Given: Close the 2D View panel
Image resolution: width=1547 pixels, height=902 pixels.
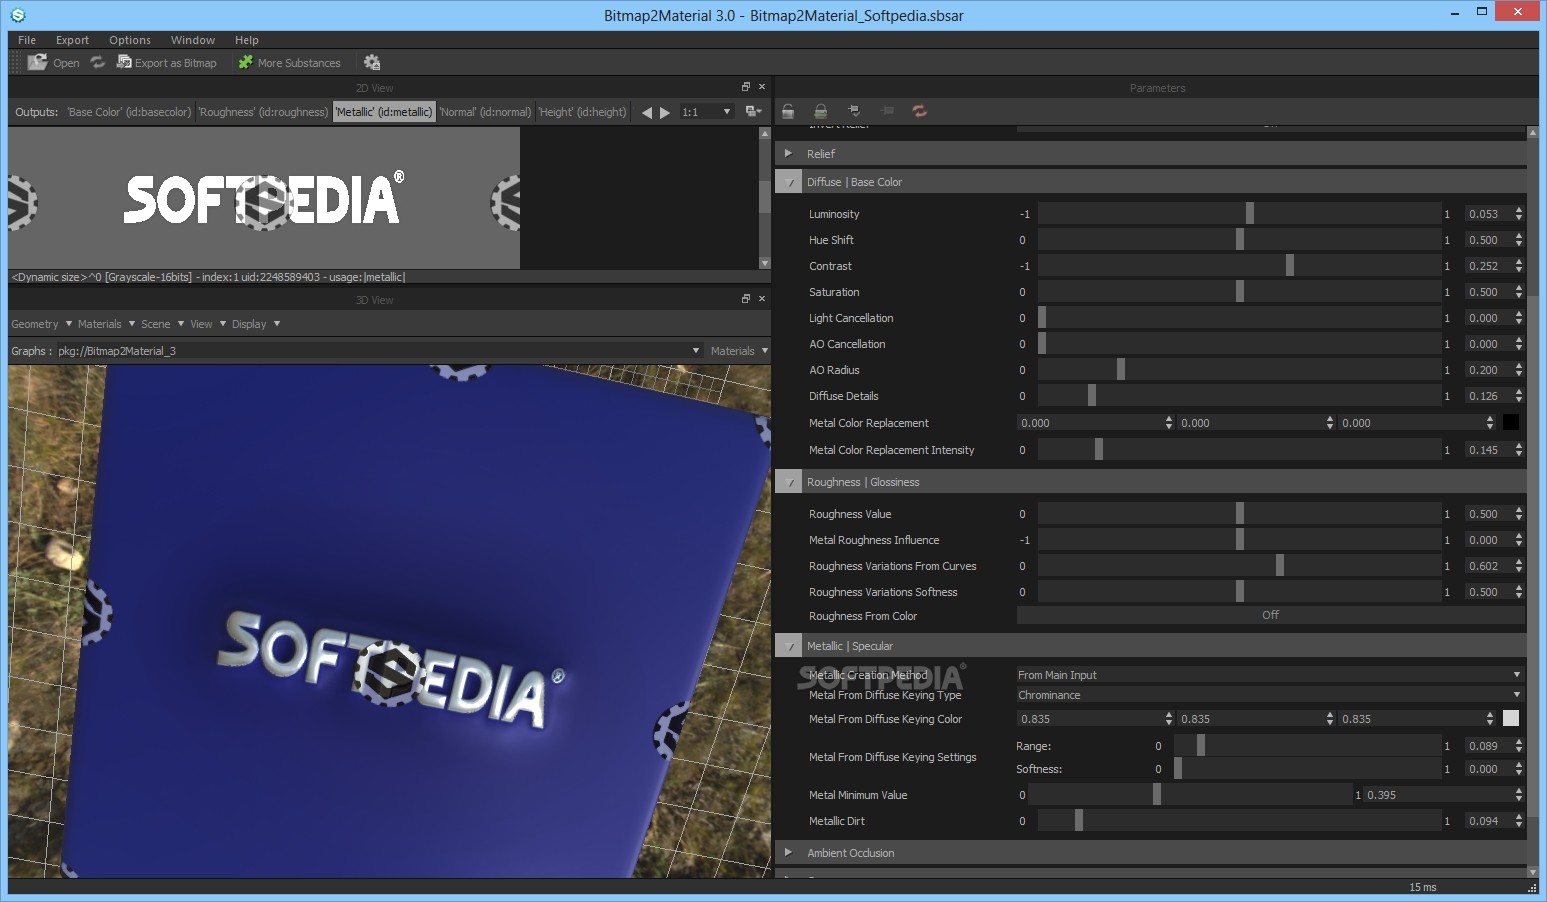Looking at the screenshot, I should [x=762, y=87].
